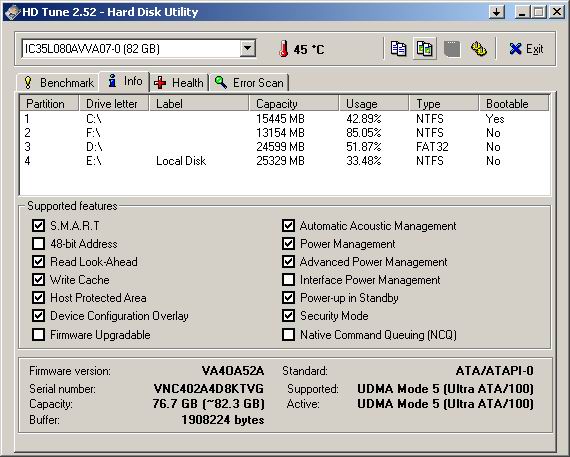
Task: Click the ATA/ATAPI-0 standard value
Action: click(494, 371)
